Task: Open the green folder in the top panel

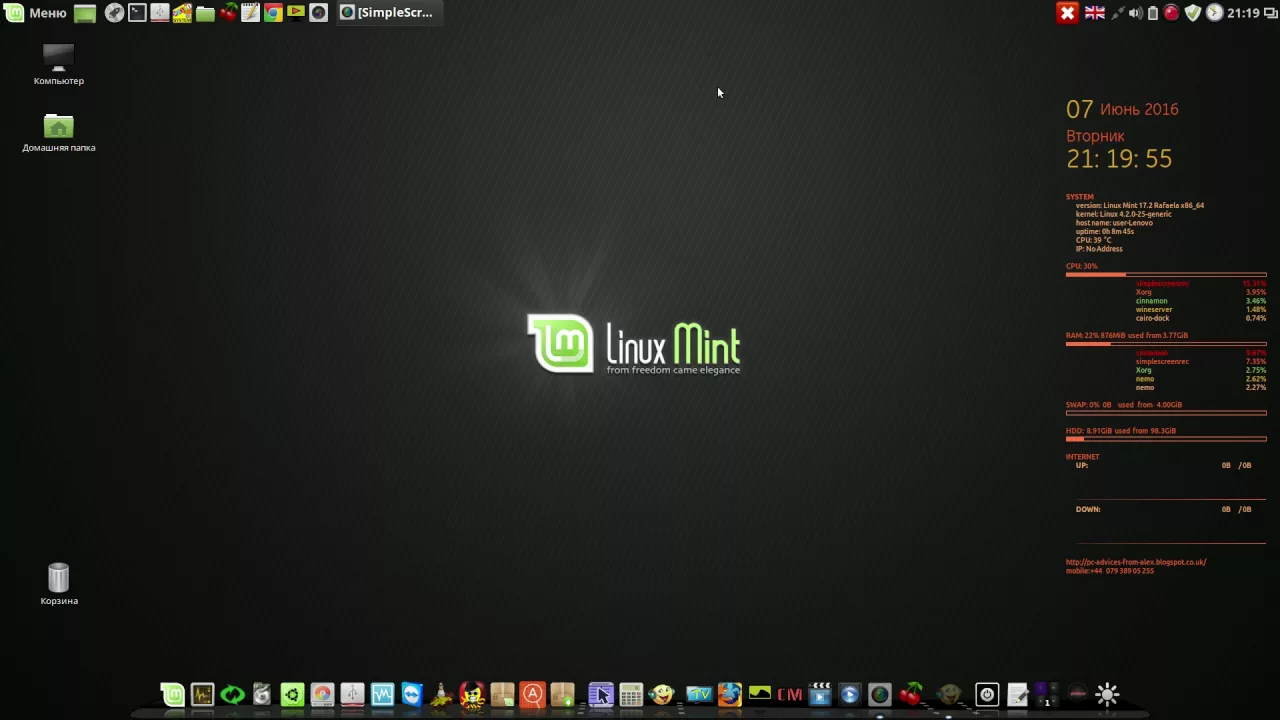Action: coord(205,13)
